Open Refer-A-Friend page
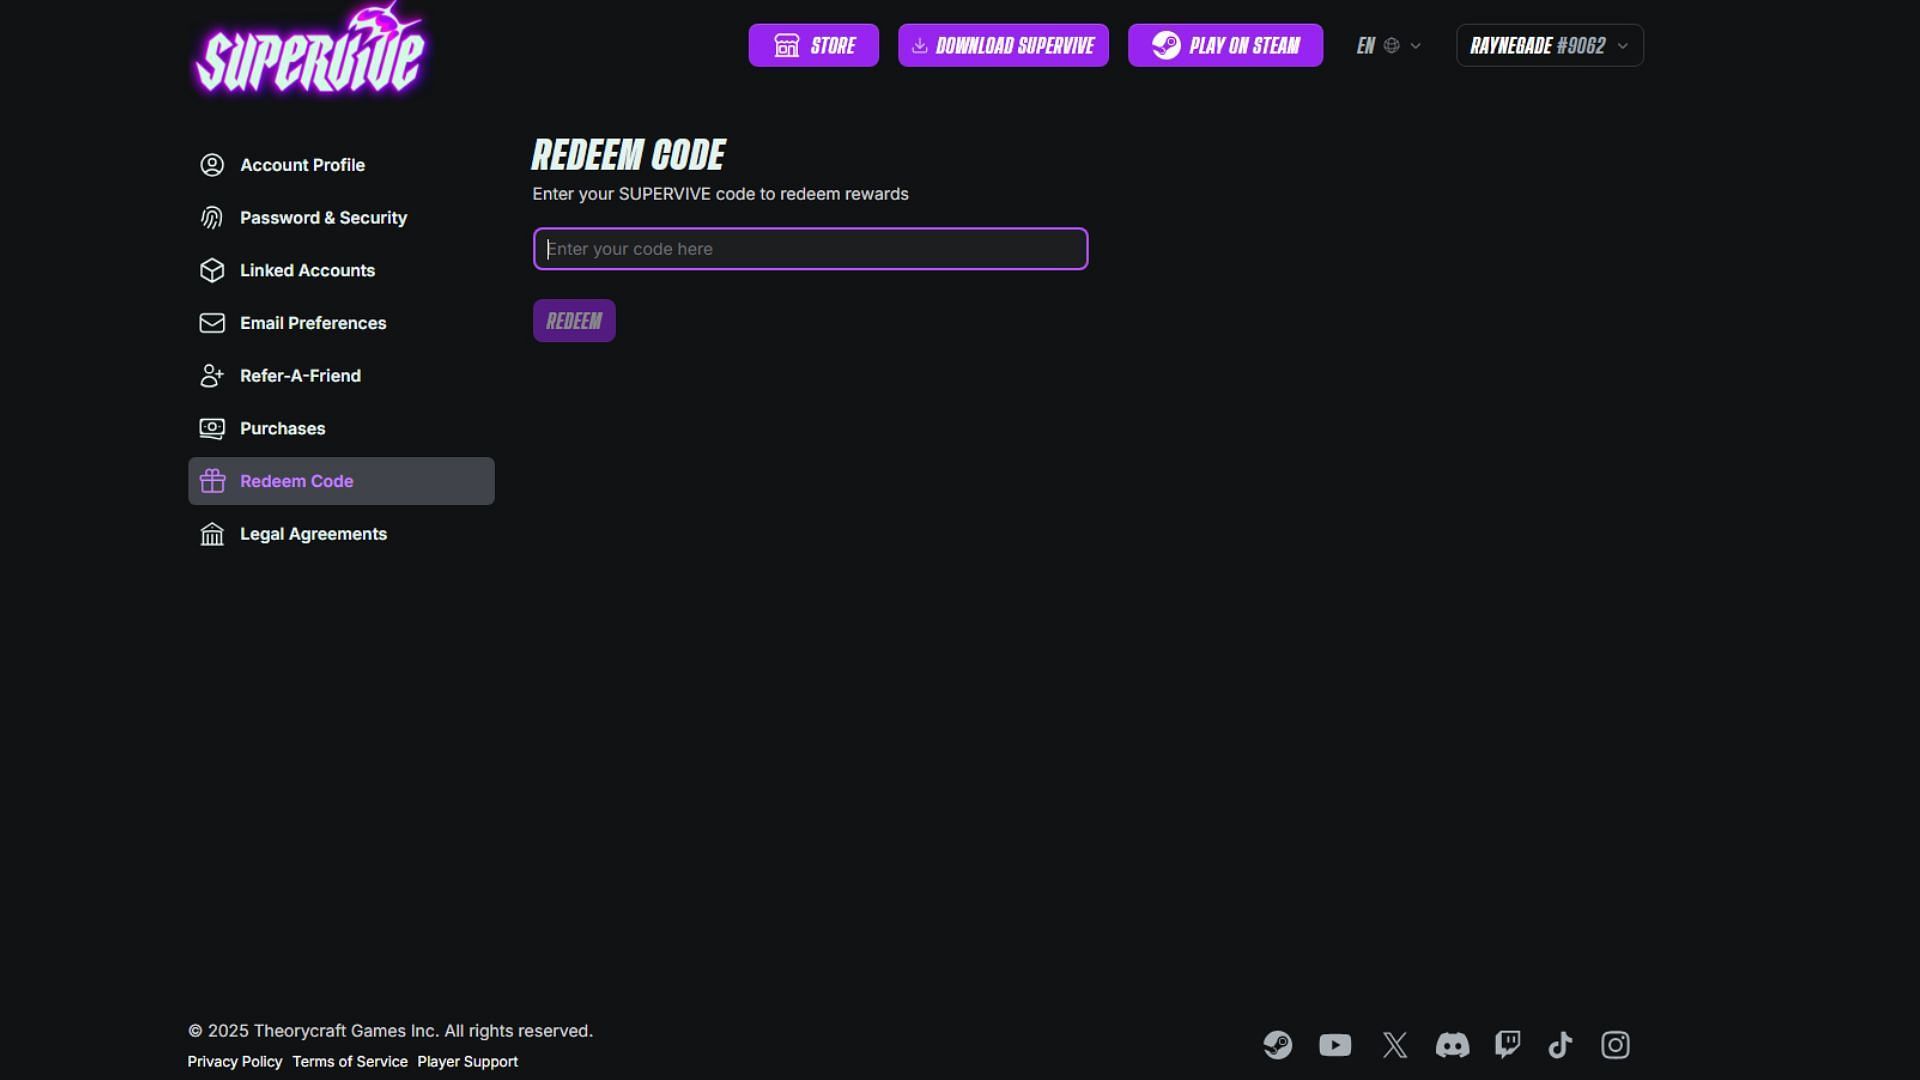Viewport: 1920px width, 1080px height. click(341, 376)
